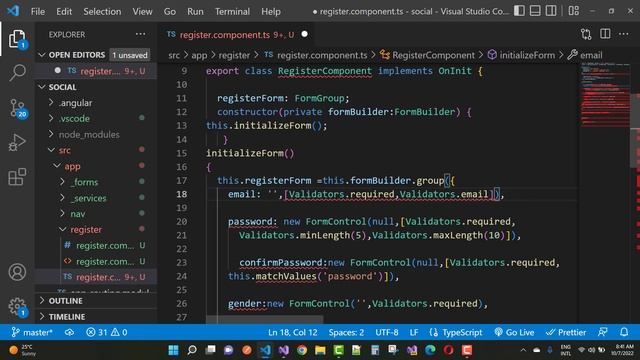
Task: Open the Terminal menu
Action: click(x=232, y=11)
